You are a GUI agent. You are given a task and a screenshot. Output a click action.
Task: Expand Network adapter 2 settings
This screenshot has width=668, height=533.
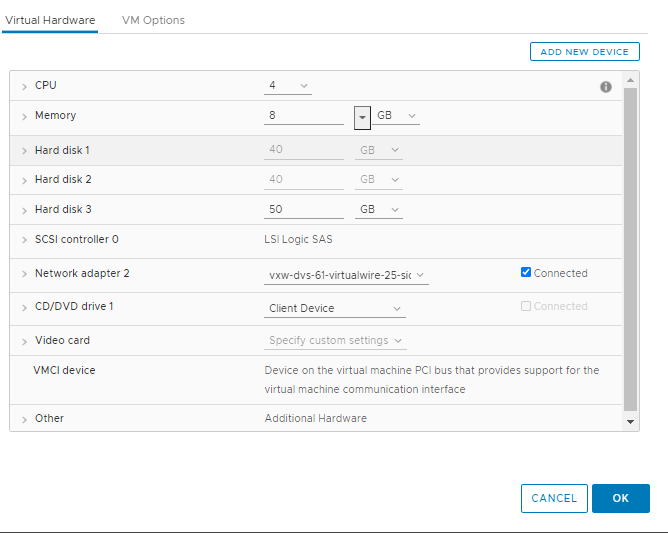[24, 274]
